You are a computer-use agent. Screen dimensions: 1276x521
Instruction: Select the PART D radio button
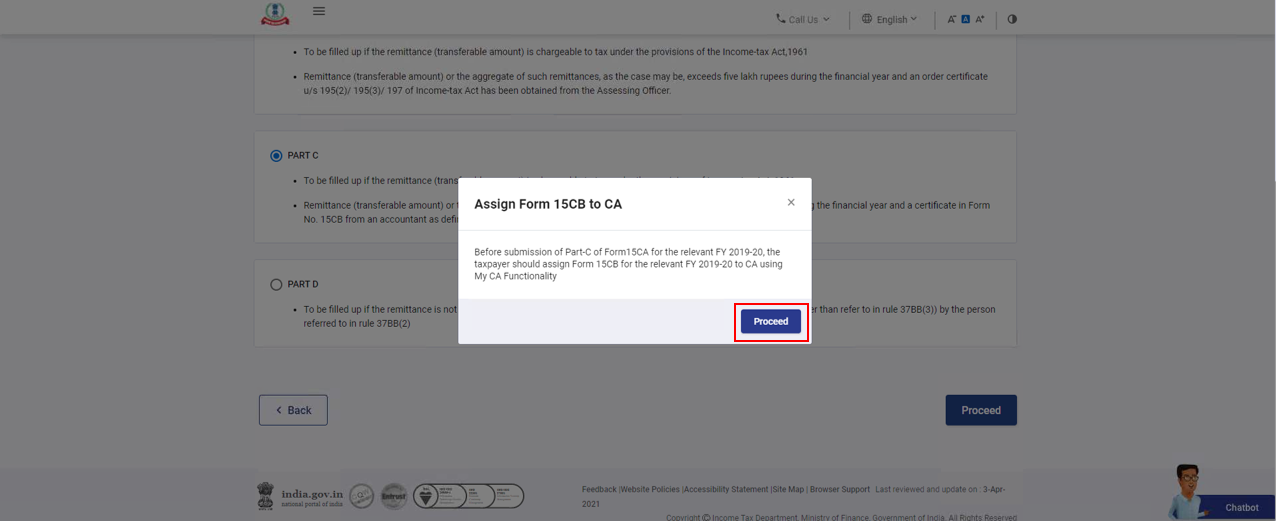(276, 285)
